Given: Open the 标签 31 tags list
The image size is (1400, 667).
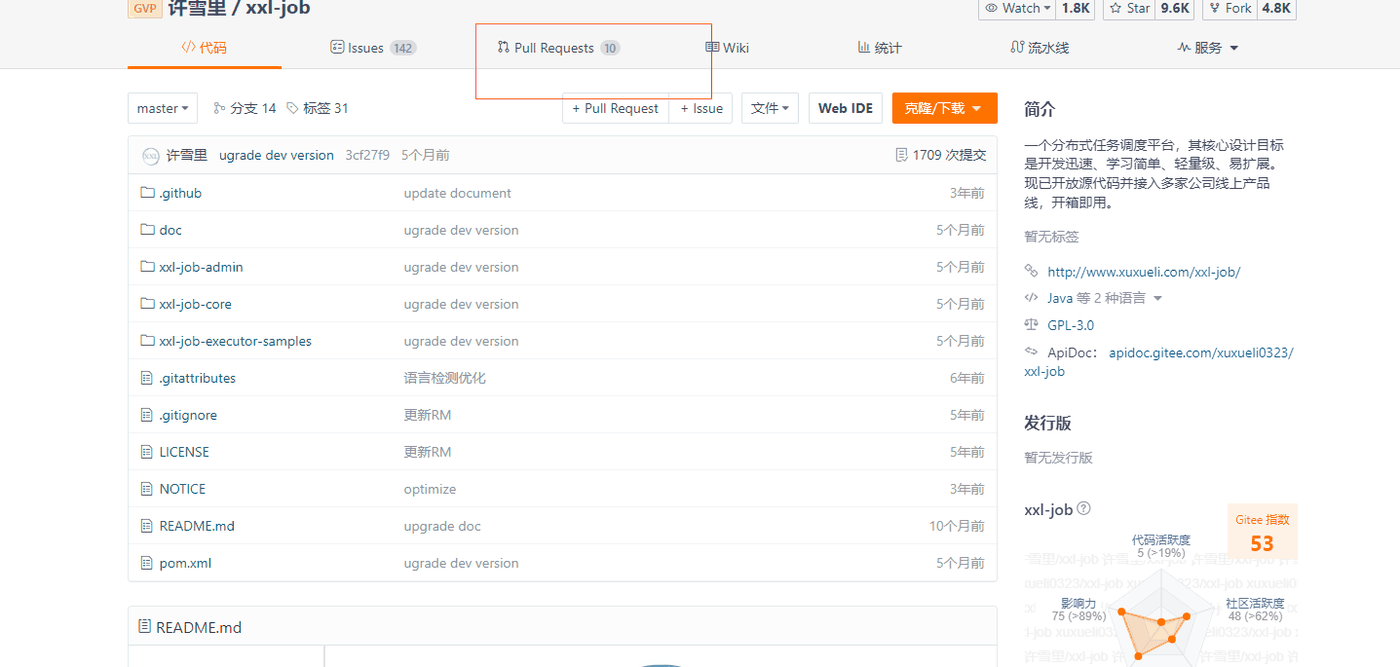Looking at the screenshot, I should [x=317, y=108].
